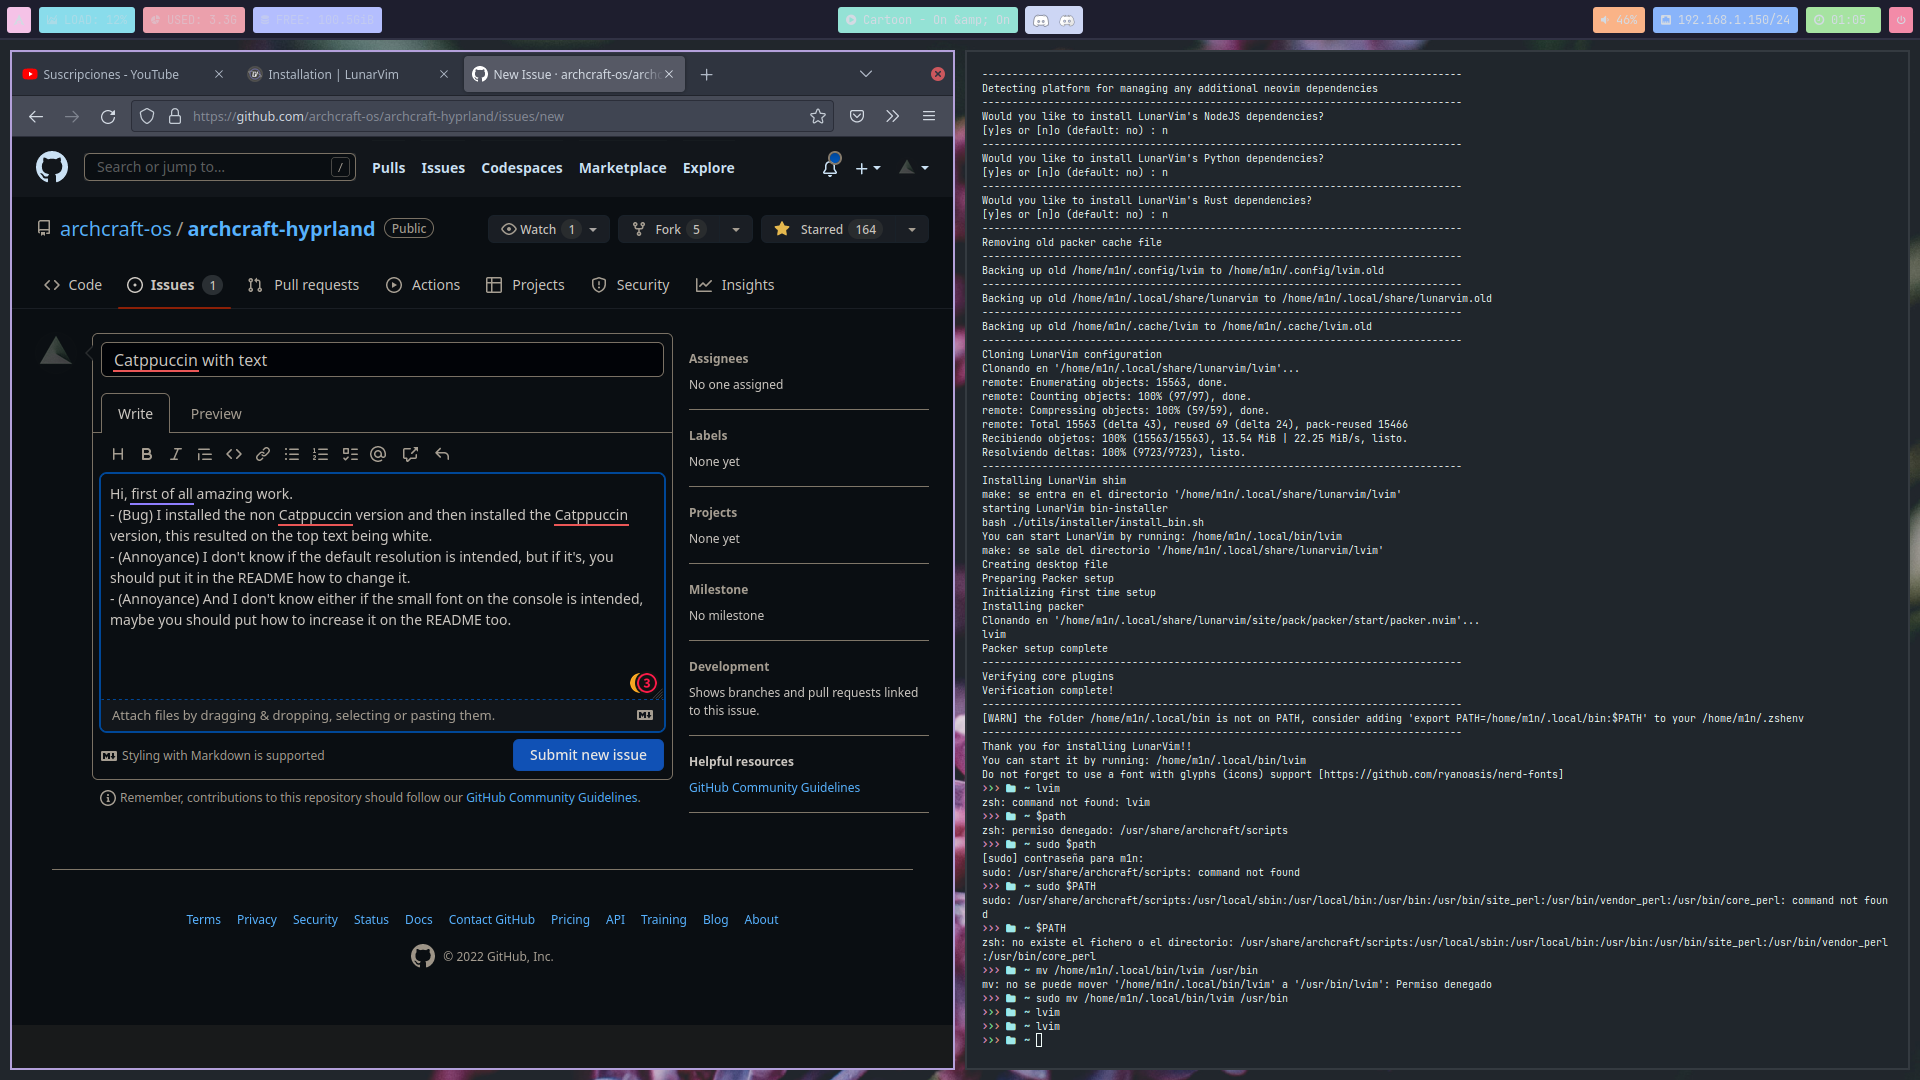Image resolution: width=1920 pixels, height=1080 pixels.
Task: Mention a user with the @ icon
Action: tap(378, 454)
